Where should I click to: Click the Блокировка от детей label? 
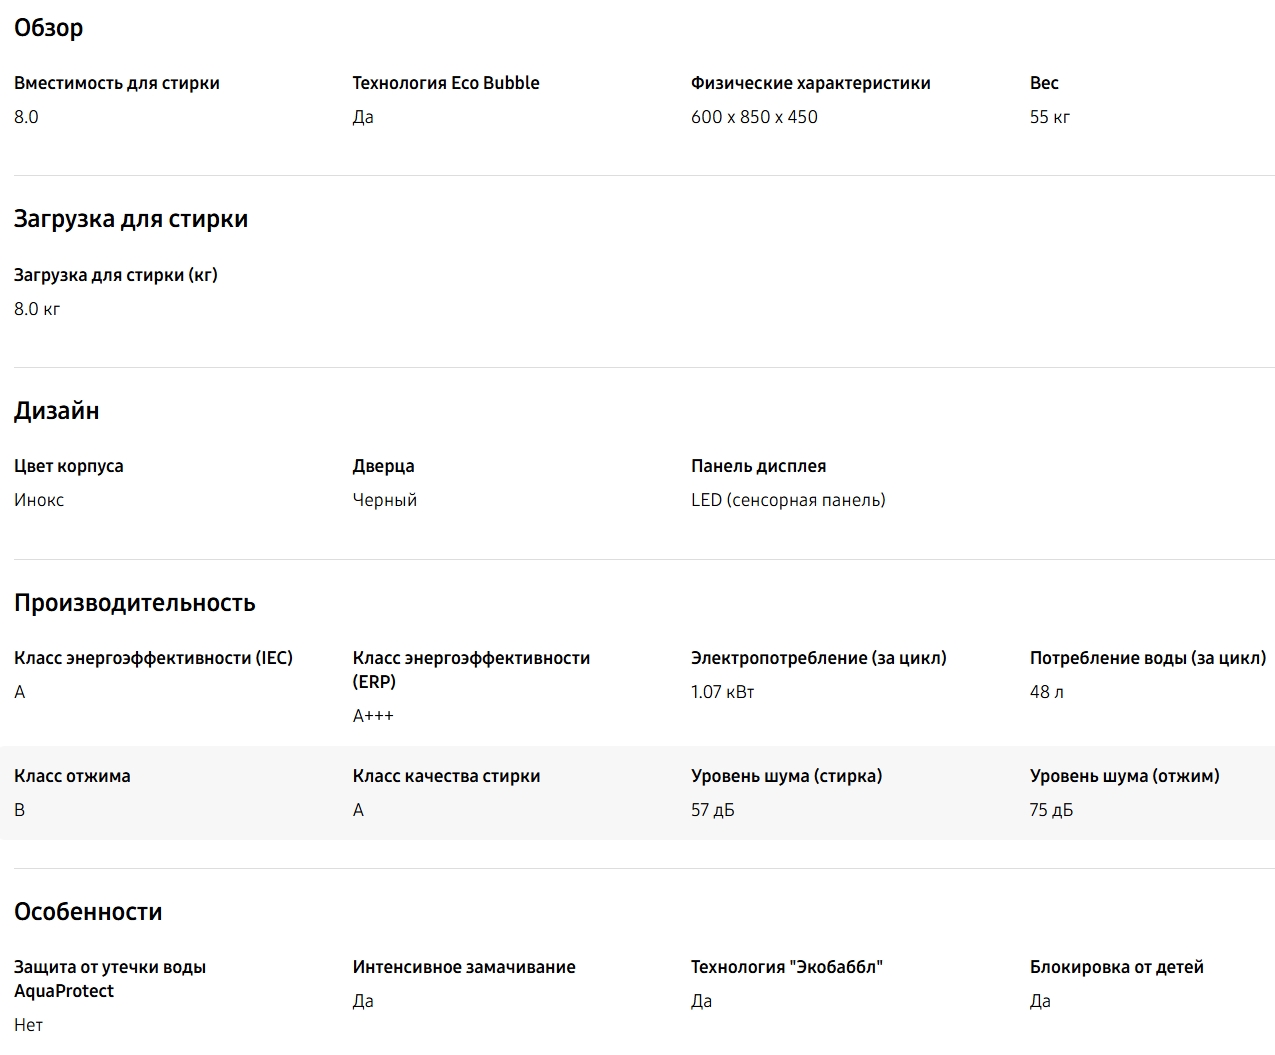(1116, 967)
